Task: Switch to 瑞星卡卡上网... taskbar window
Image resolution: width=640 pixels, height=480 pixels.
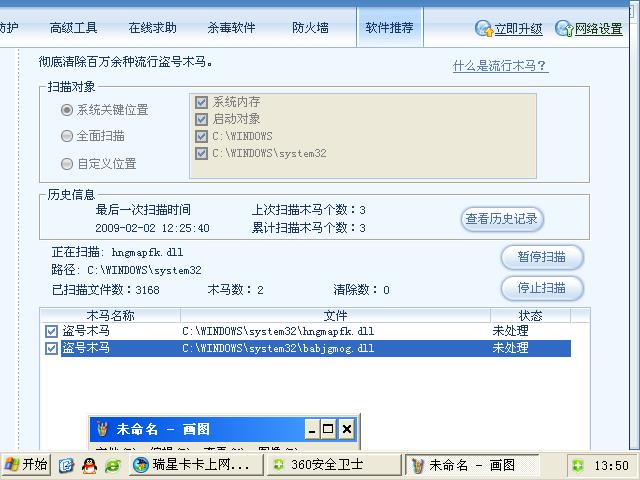Action: pyautogui.click(x=196, y=465)
